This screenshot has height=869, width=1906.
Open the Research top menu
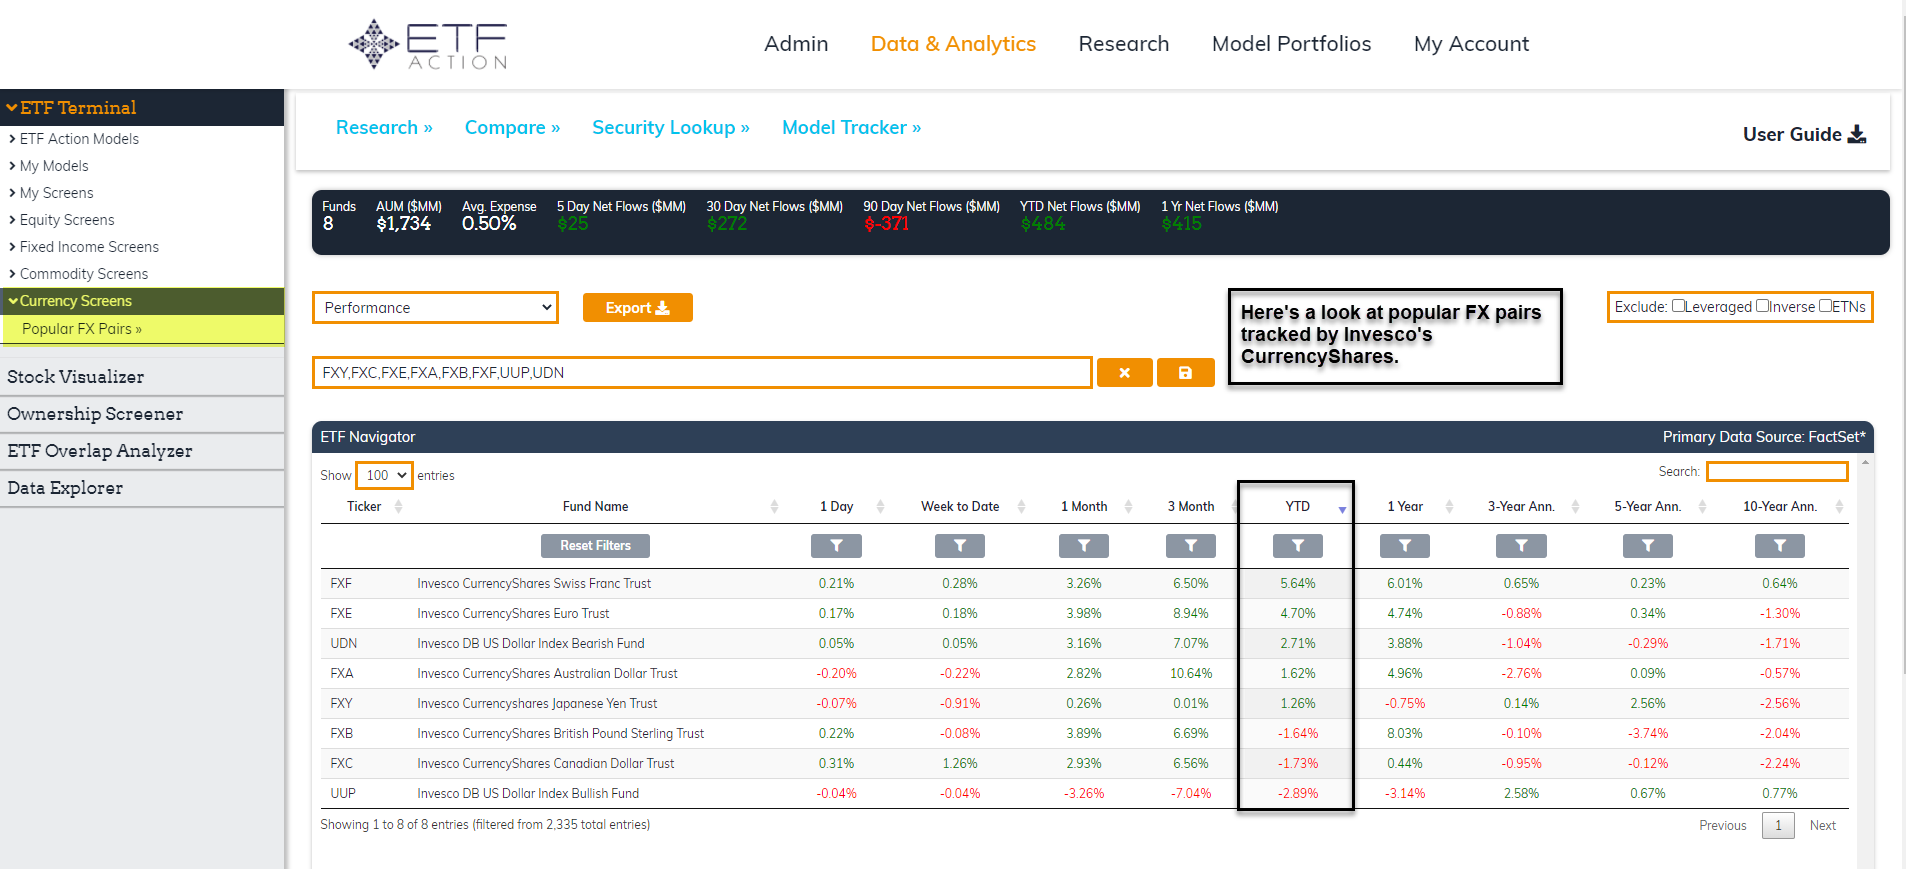click(x=1123, y=44)
